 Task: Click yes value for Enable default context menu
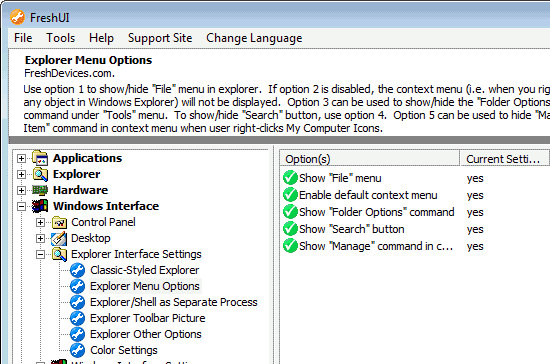pos(475,195)
